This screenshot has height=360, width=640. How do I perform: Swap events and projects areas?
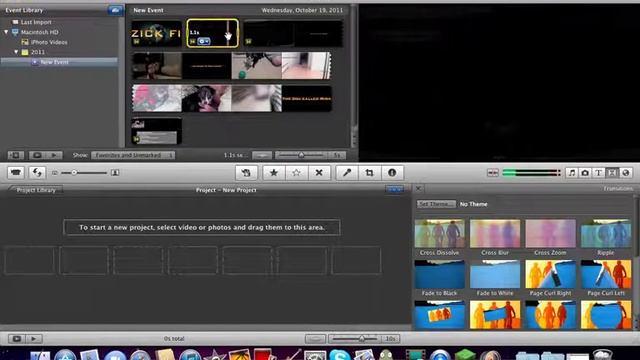pos(37,173)
